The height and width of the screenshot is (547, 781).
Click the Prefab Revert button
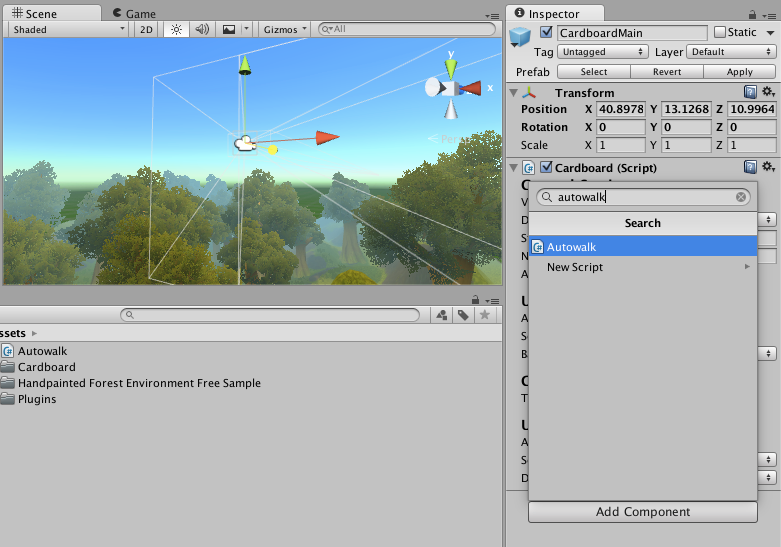[x=667, y=72]
